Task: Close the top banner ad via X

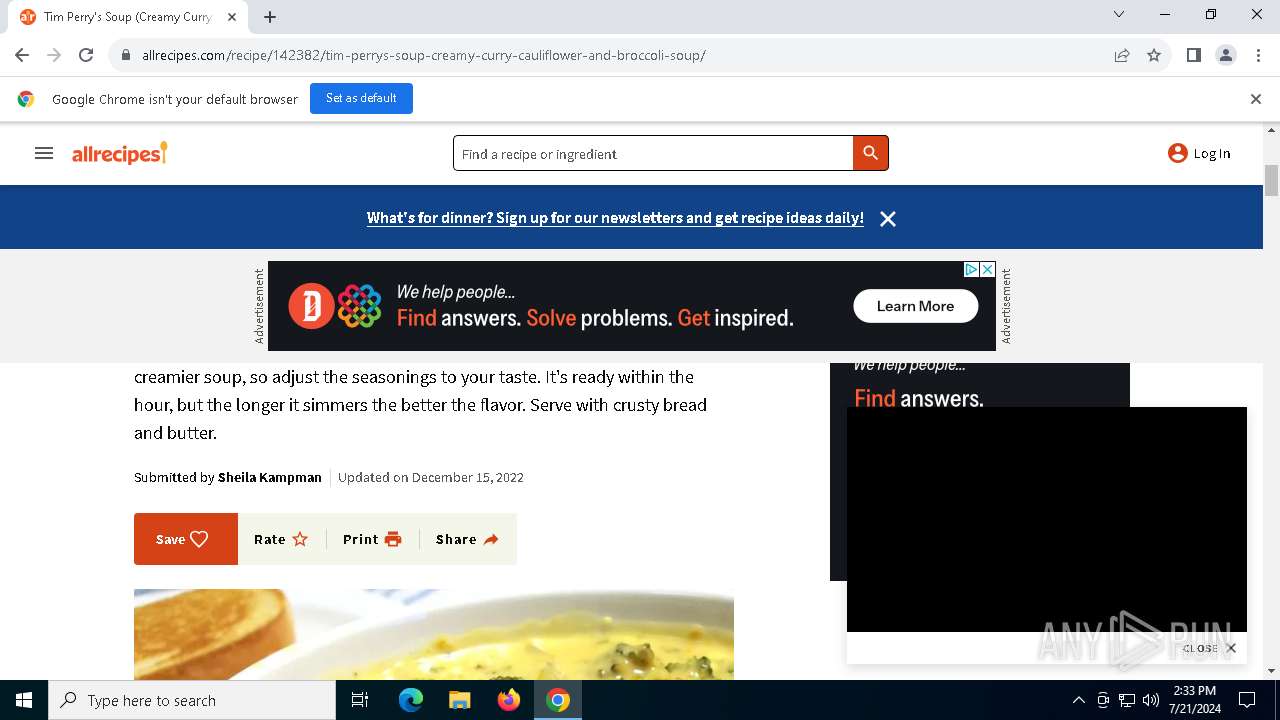Action: click(x=987, y=269)
